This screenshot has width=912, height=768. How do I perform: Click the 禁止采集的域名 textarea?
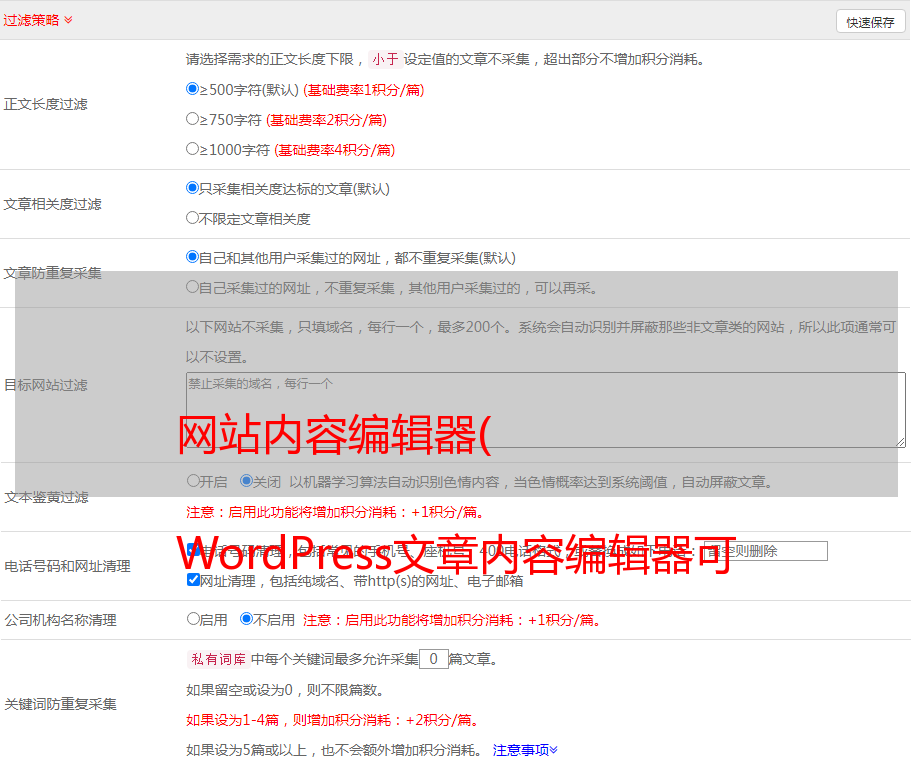click(546, 410)
